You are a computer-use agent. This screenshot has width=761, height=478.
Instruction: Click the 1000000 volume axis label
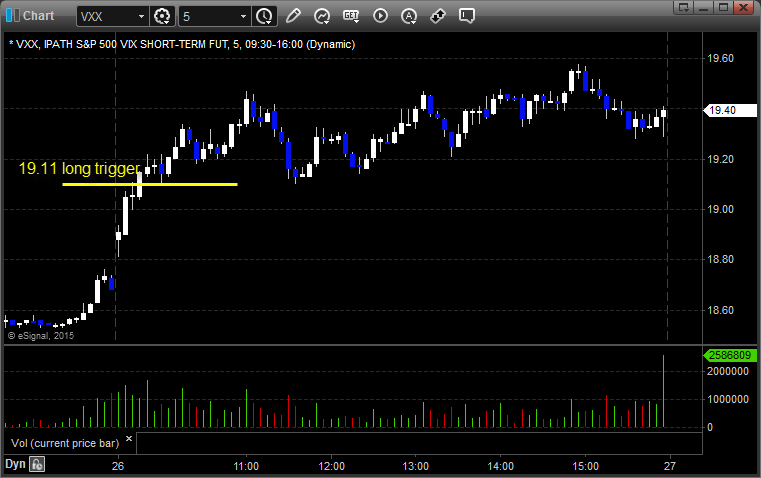[x=728, y=399]
